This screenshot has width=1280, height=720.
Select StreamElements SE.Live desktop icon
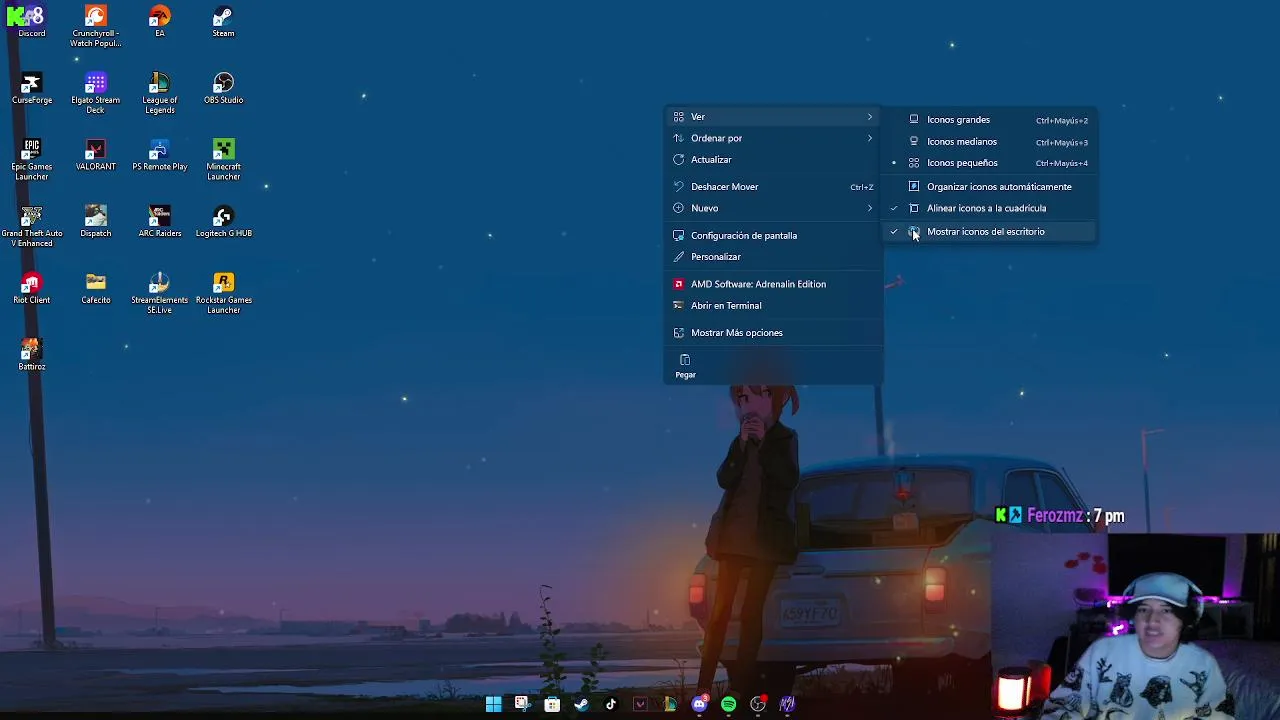click(160, 294)
